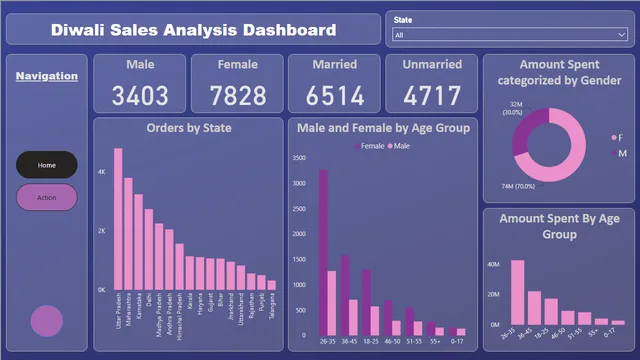Screen dimensions: 640x360
Task: Select the Male card value 3403
Action: [x=140, y=96]
